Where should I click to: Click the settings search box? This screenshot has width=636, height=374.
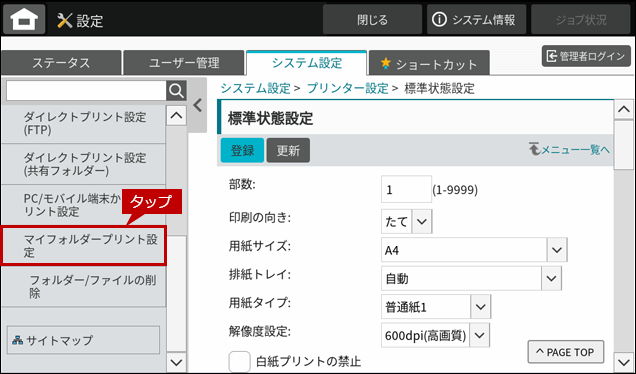(86, 90)
